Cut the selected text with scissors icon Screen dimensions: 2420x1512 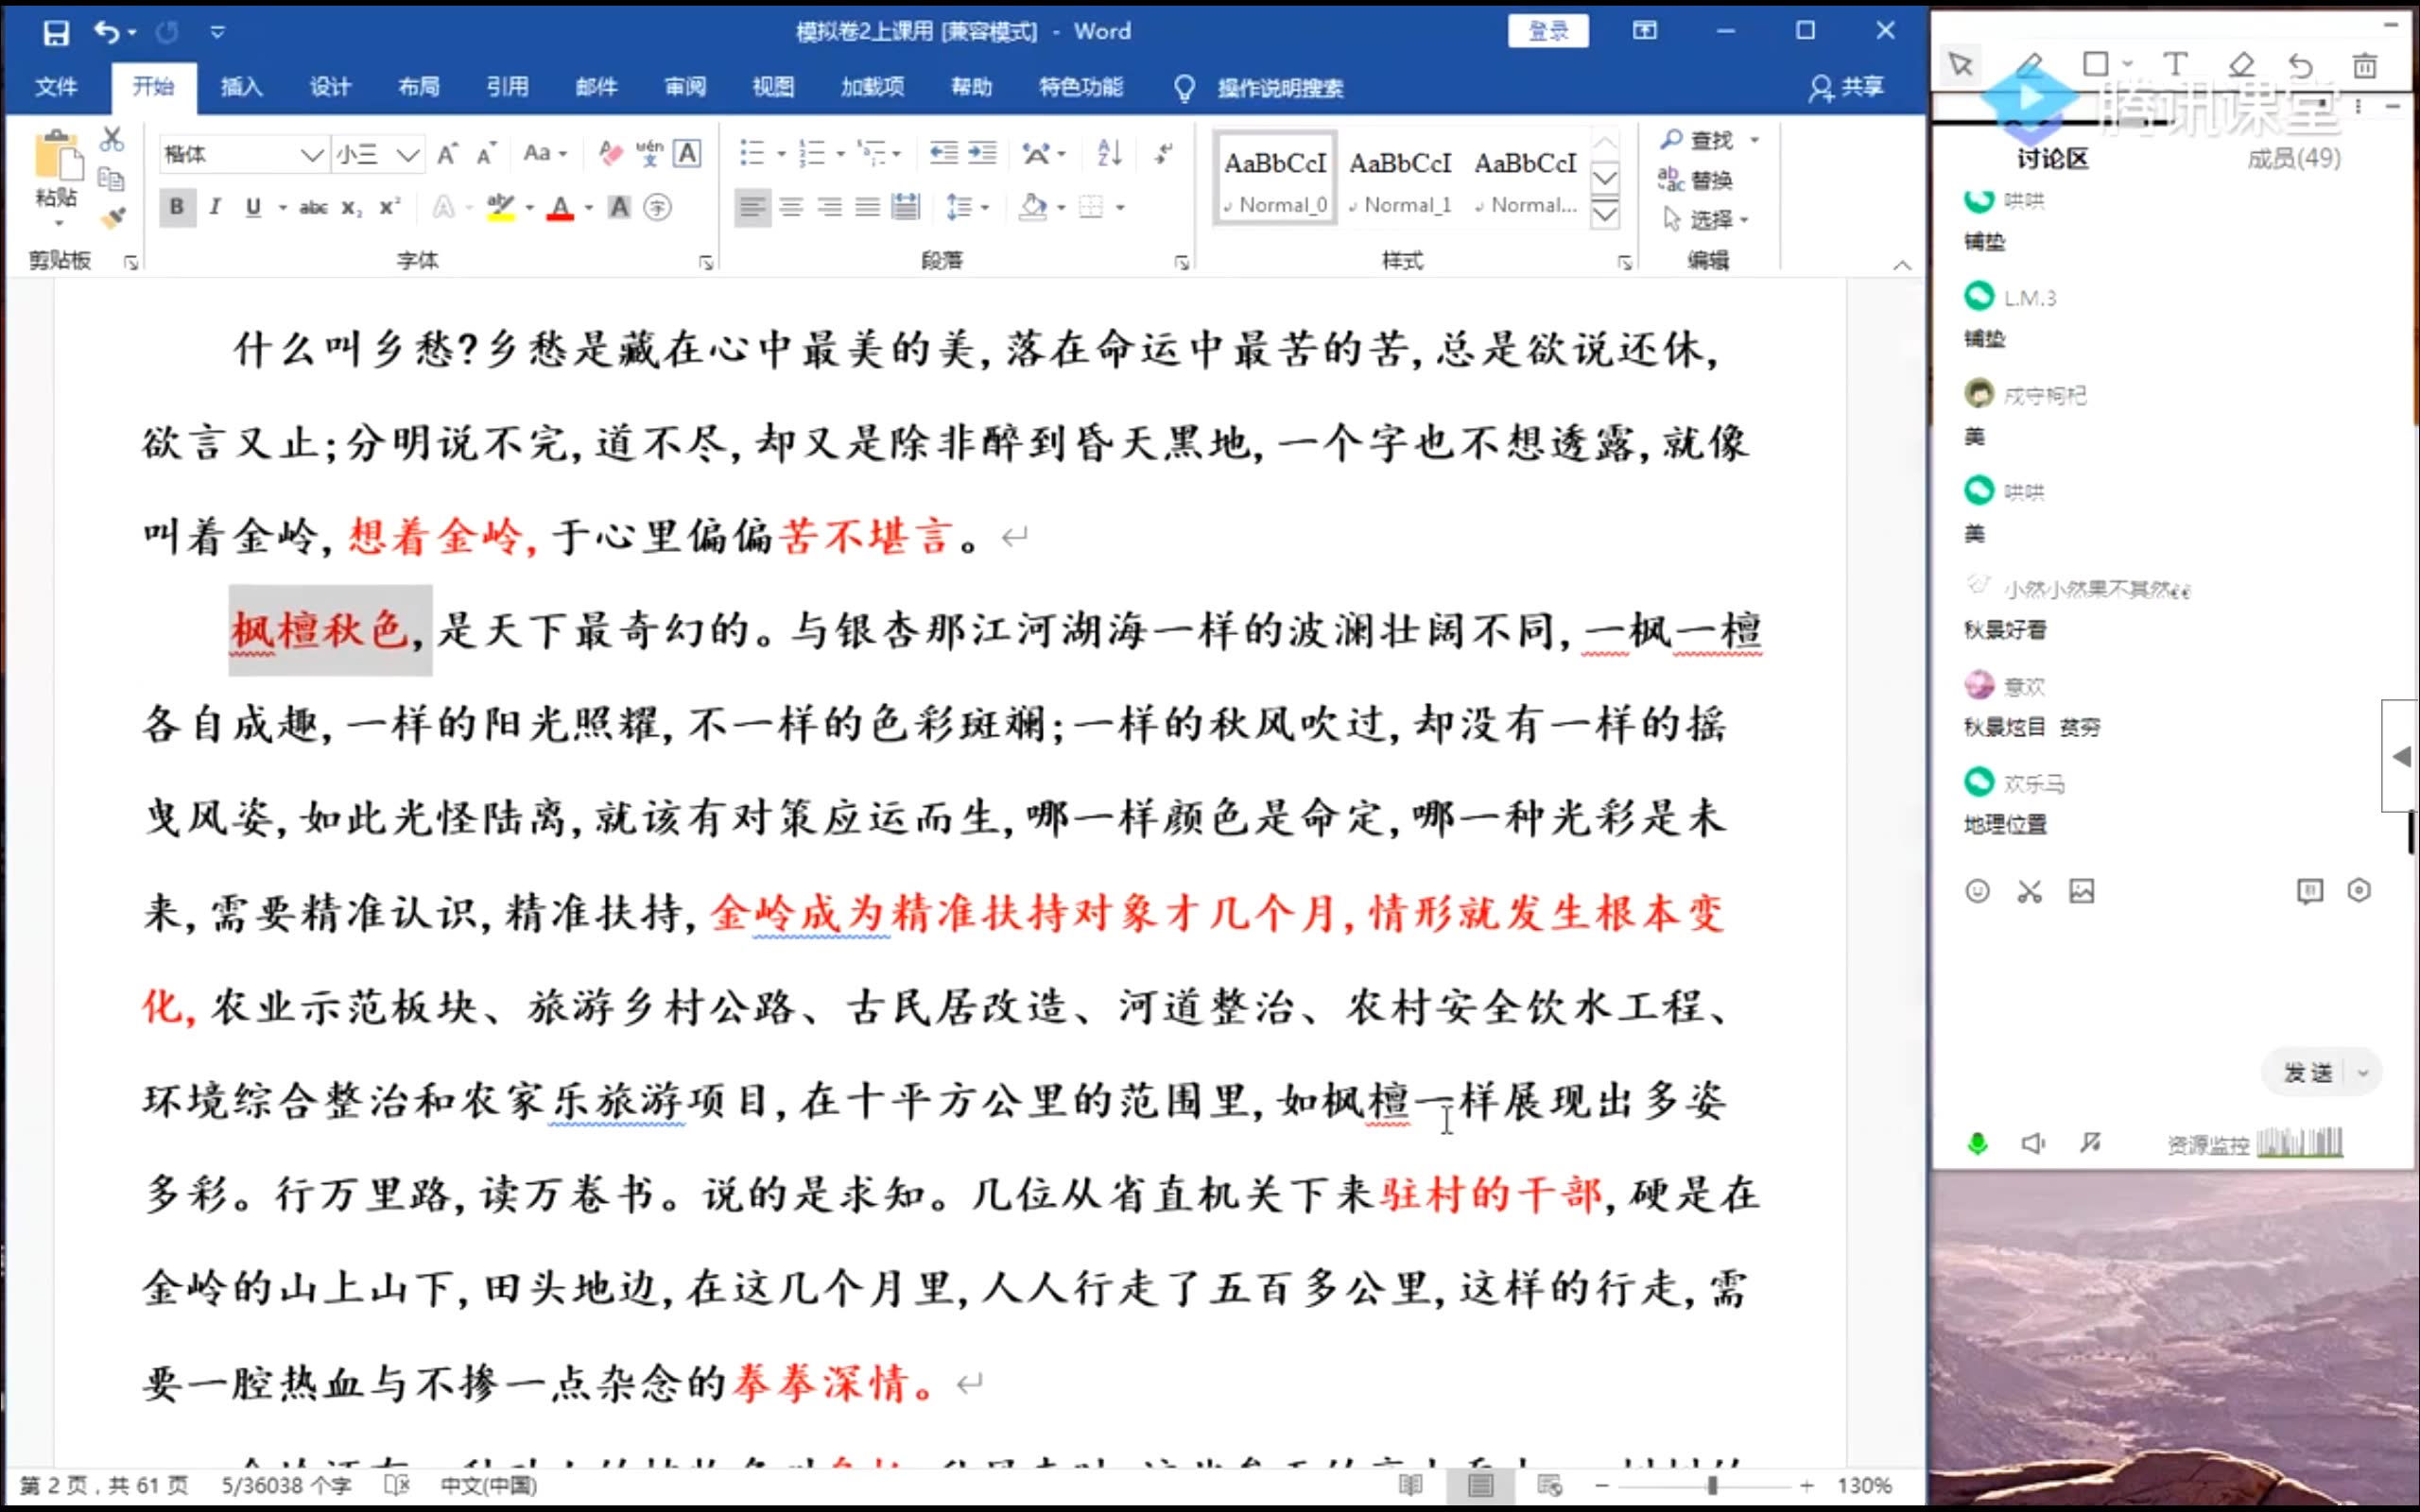111,140
